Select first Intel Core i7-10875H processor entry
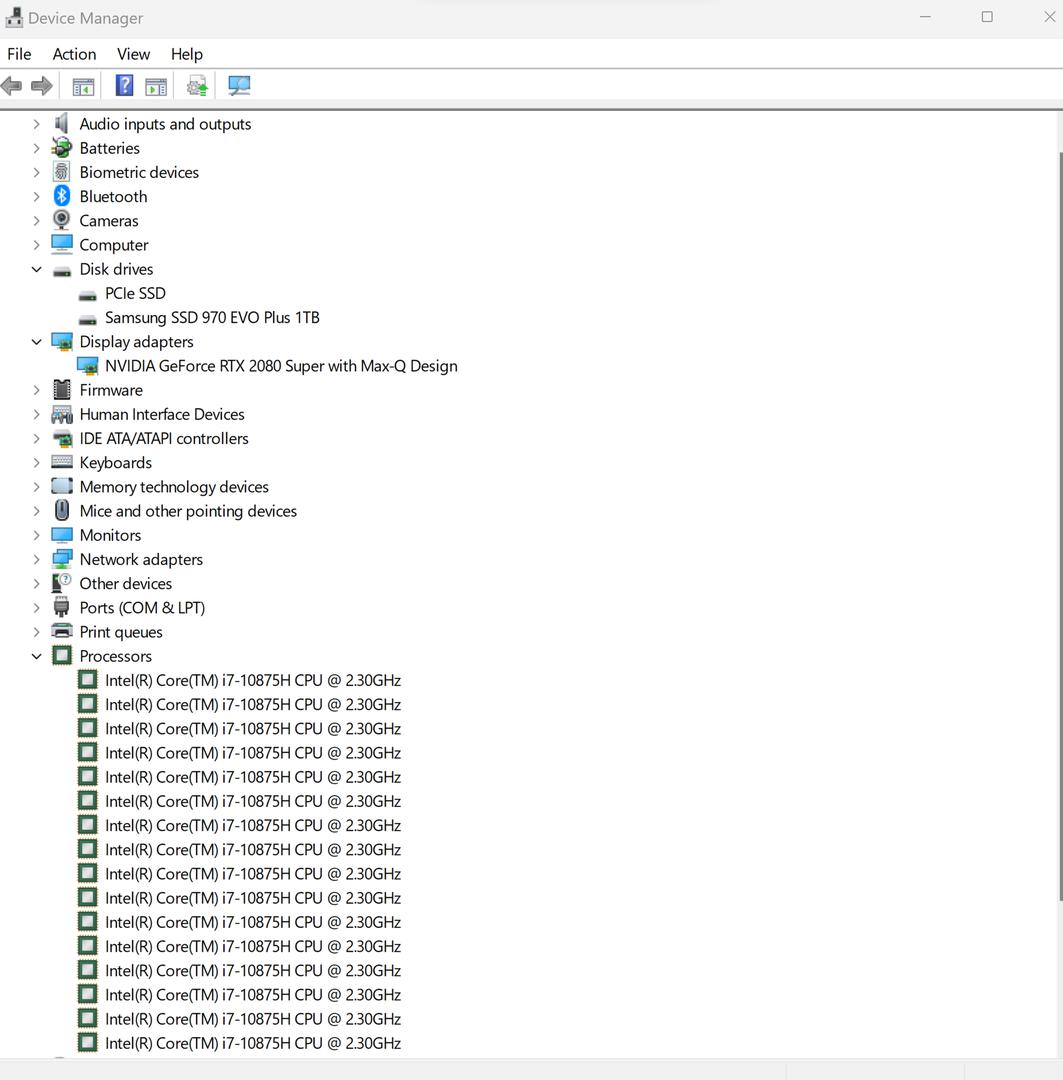 pos(253,681)
